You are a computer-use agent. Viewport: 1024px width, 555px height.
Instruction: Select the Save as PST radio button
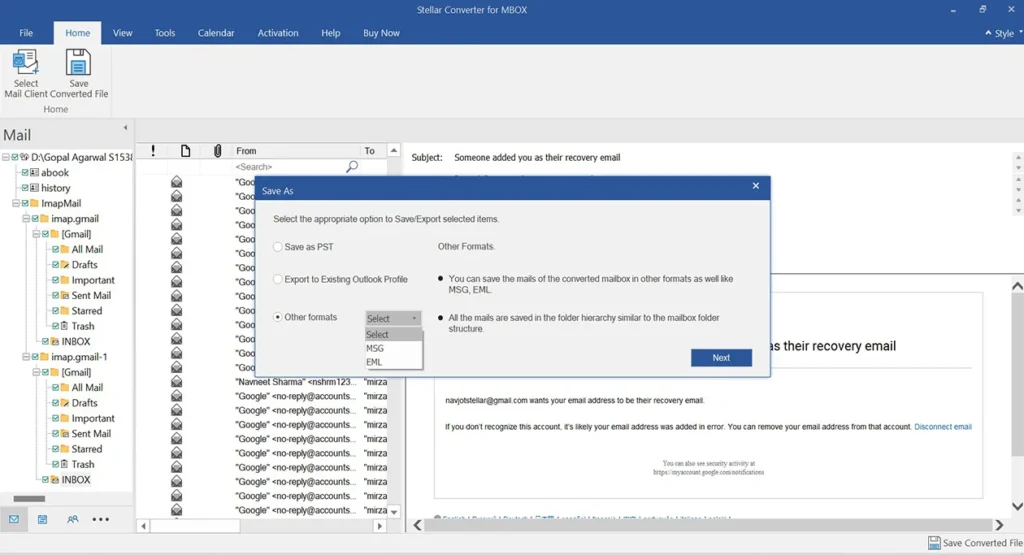[278, 247]
